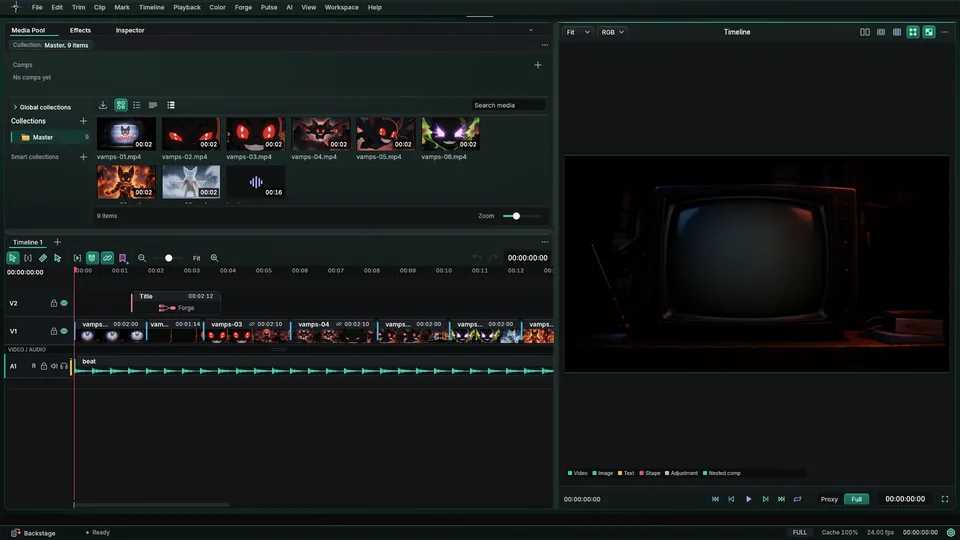This screenshot has height=540, width=960.
Task: Adjust the timeline zoom slider knob
Action: point(168,258)
